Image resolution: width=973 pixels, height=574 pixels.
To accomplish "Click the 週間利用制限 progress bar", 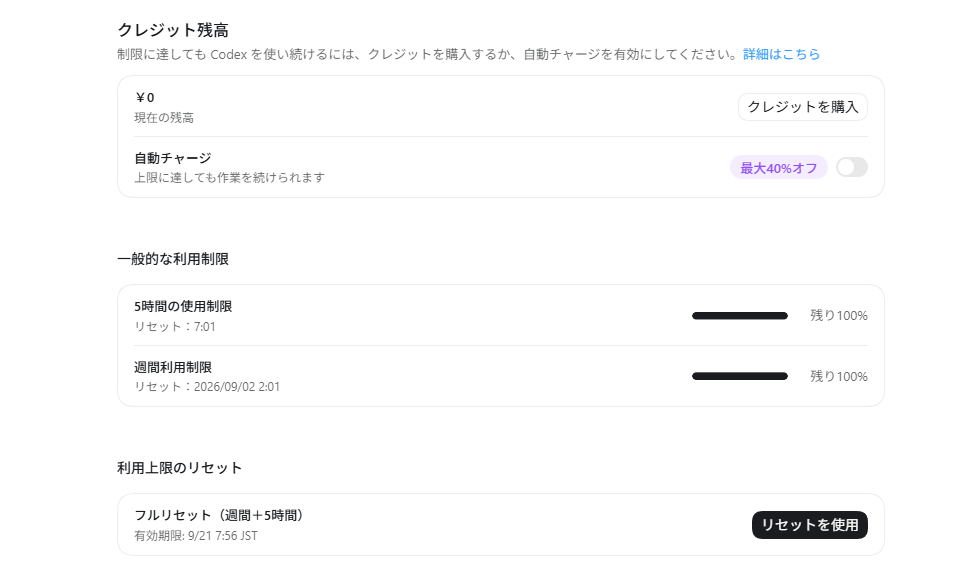I will (x=740, y=376).
